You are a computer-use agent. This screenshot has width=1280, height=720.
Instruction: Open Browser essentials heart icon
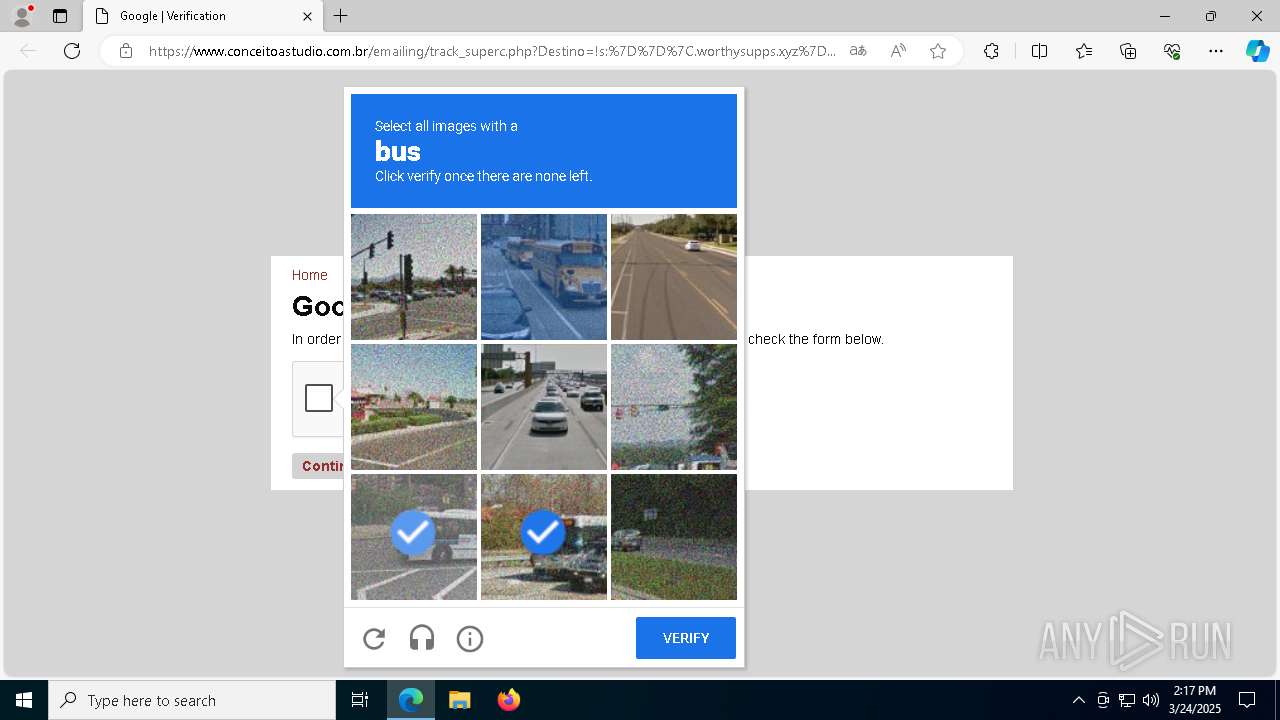pyautogui.click(x=1172, y=51)
